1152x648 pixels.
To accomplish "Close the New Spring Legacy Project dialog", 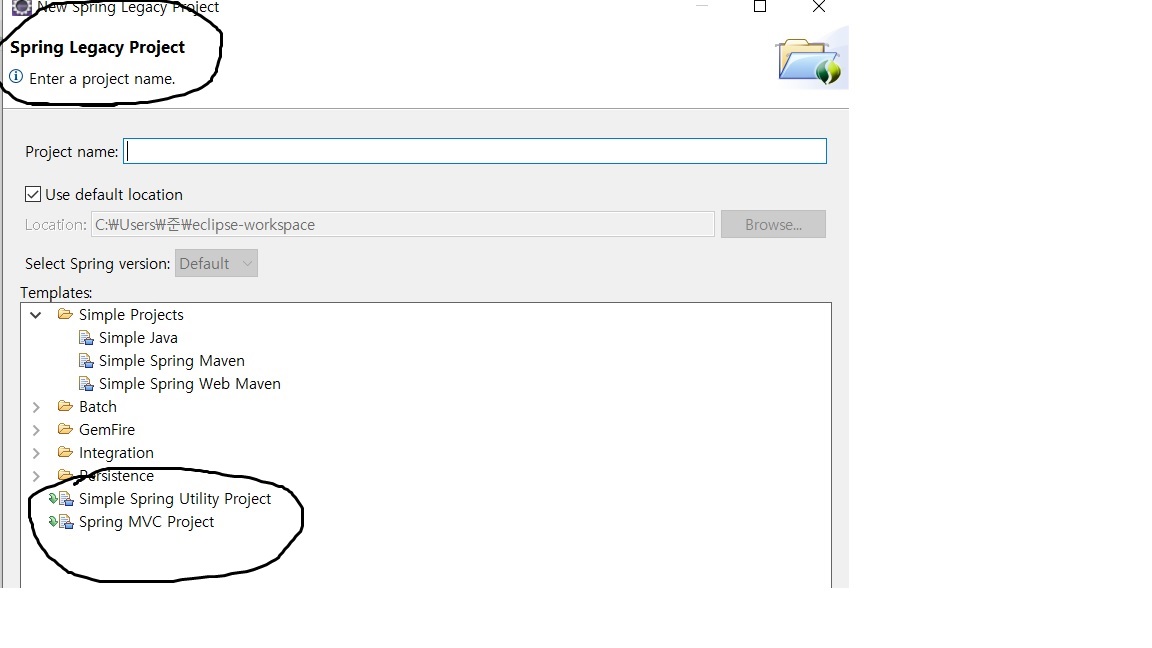I will [x=819, y=7].
